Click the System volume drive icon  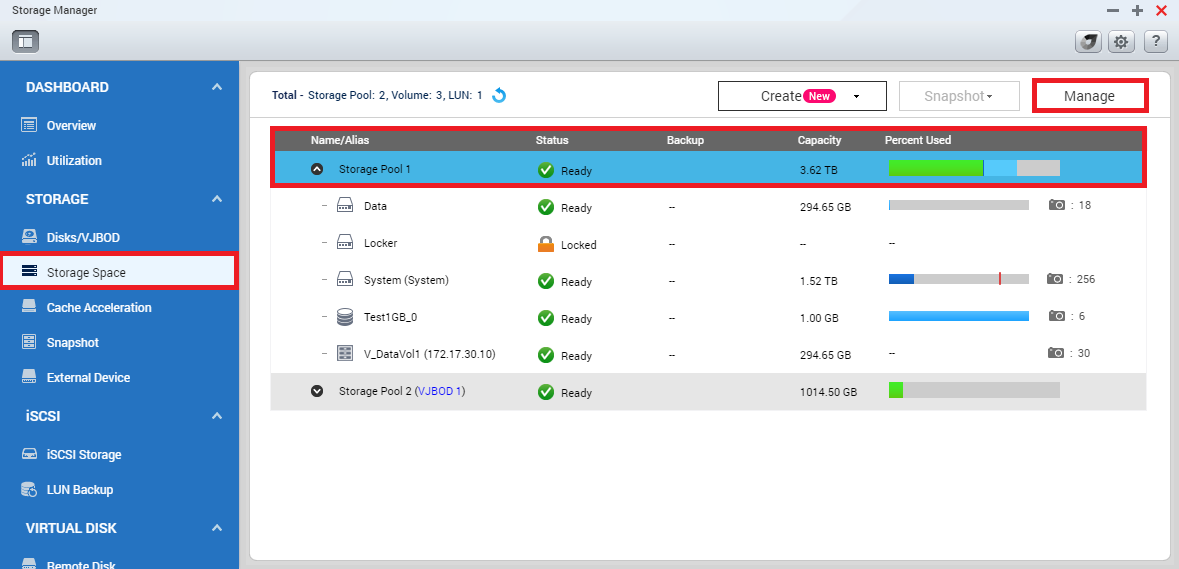pos(344,280)
